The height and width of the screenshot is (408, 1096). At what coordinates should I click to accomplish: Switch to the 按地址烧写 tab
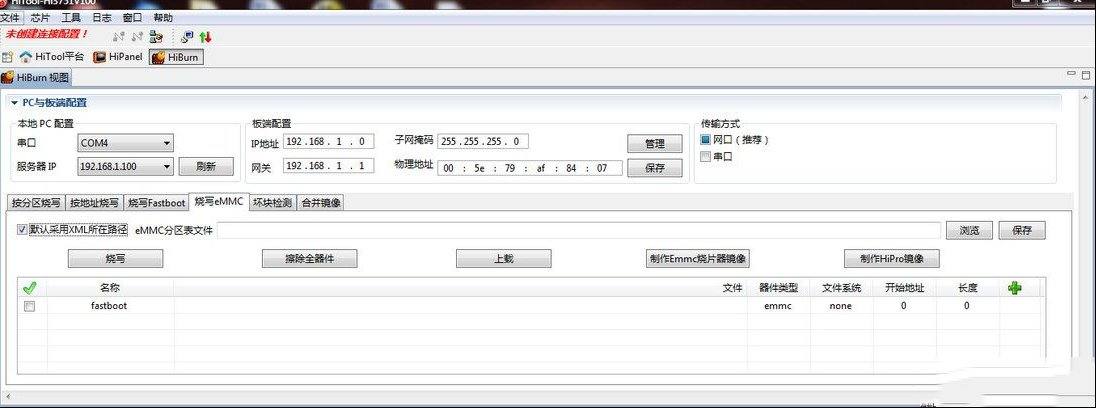[94, 203]
